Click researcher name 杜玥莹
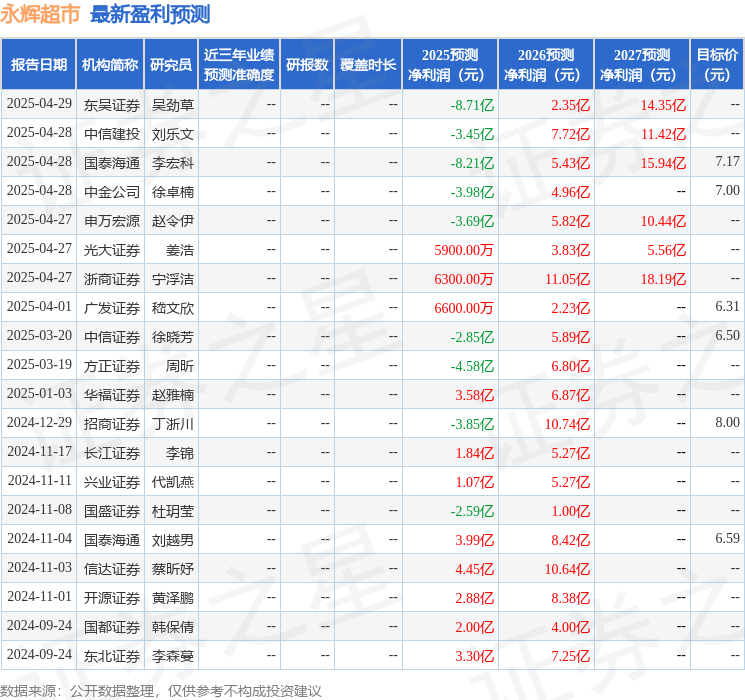The width and height of the screenshot is (745, 700). [172, 511]
